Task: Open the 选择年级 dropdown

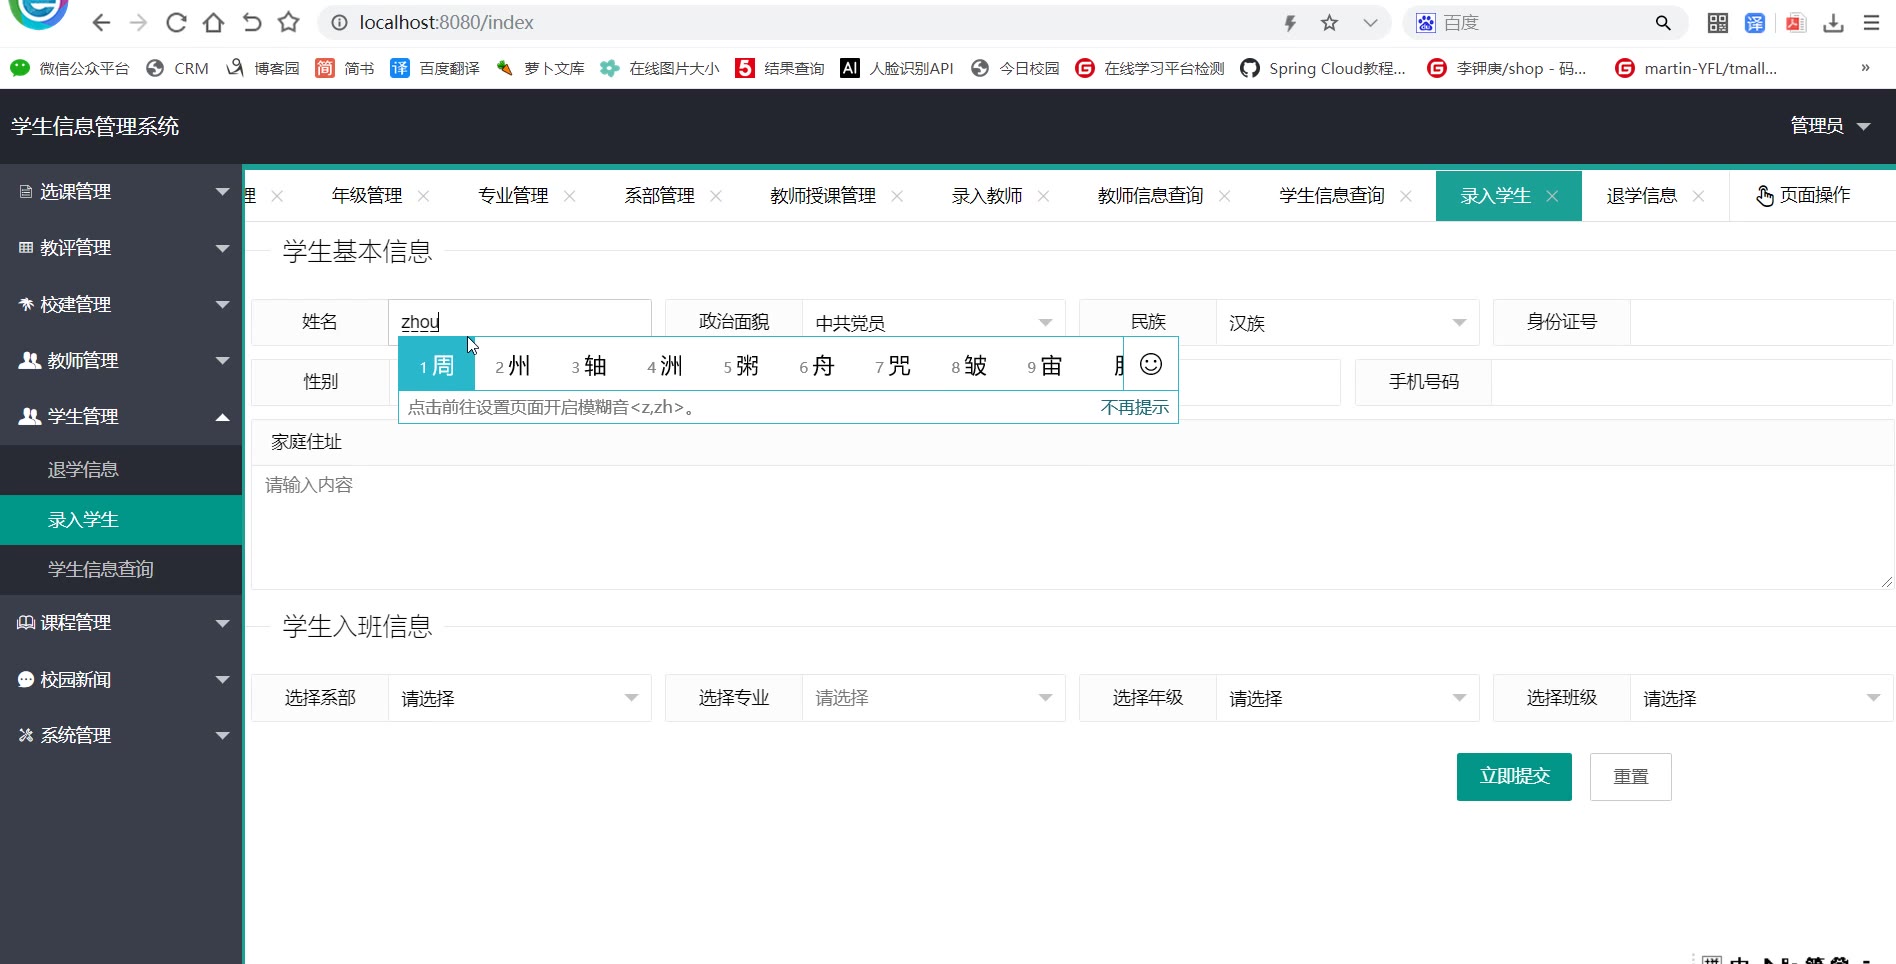Action: (x=1348, y=698)
